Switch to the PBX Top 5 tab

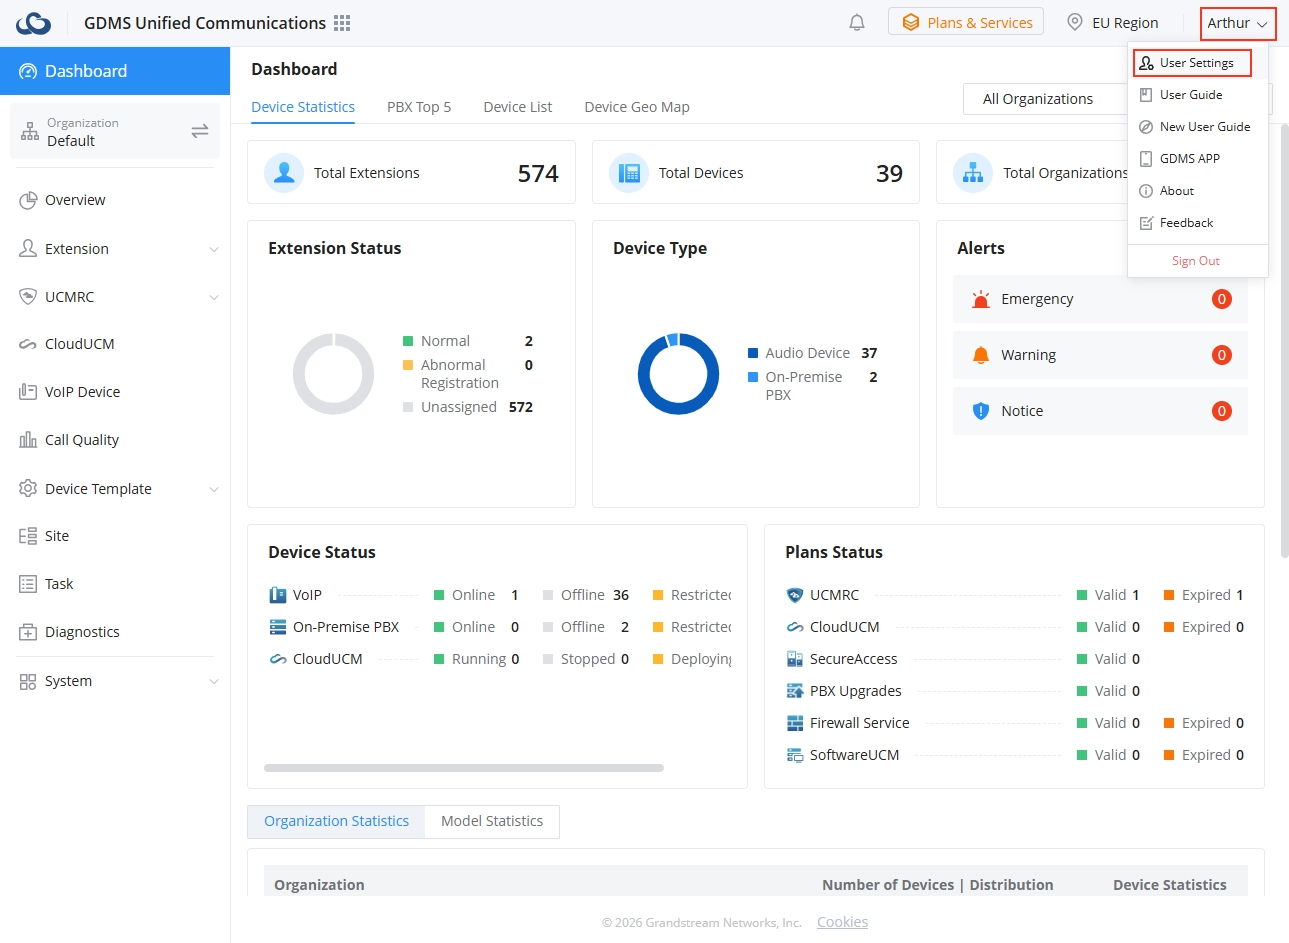[x=419, y=107]
